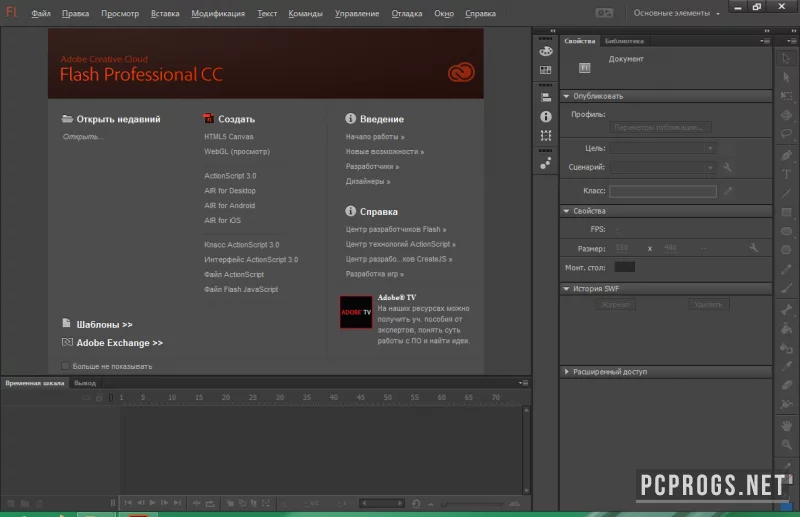The image size is (800, 517).
Task: Collapse the Опубликовать section
Action: point(566,96)
